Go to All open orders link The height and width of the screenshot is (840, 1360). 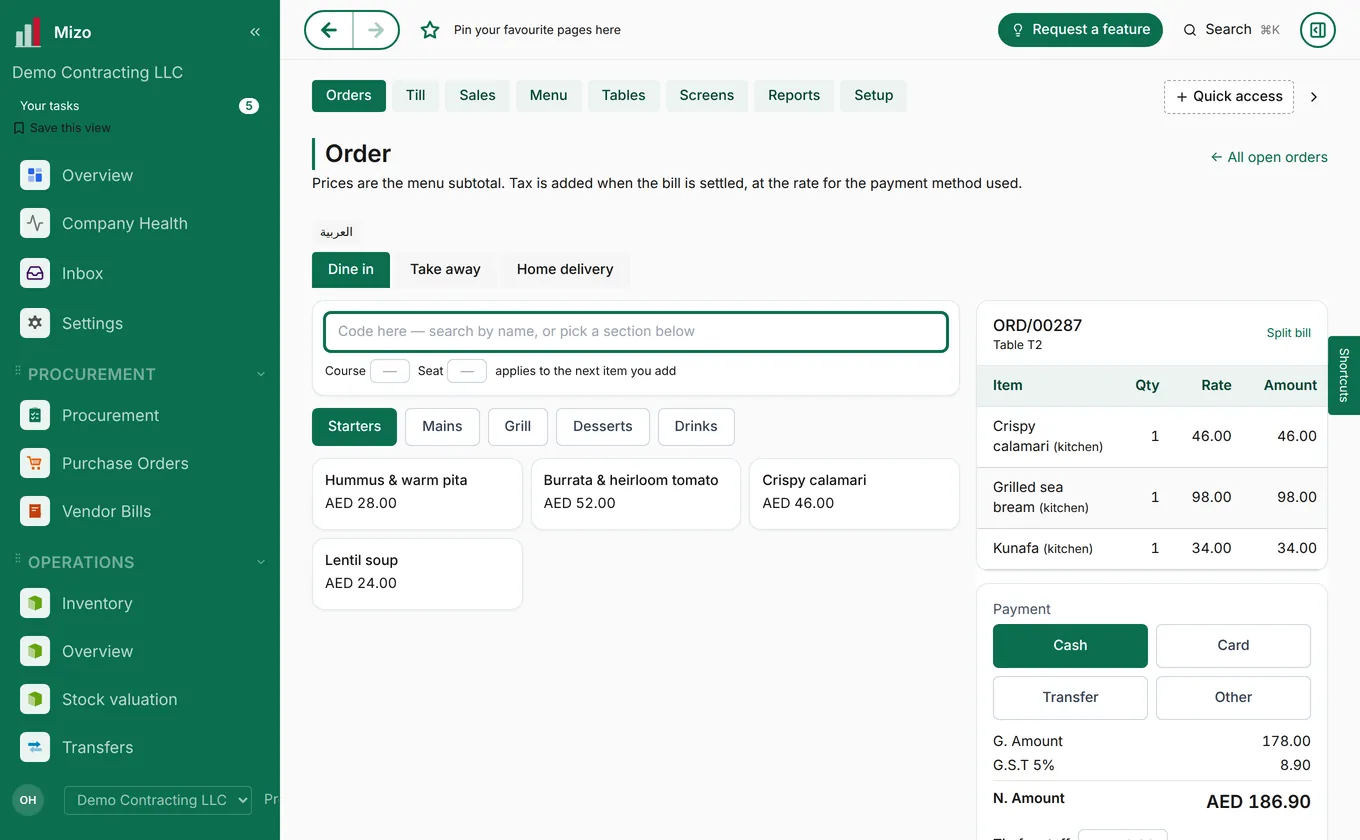(1269, 157)
